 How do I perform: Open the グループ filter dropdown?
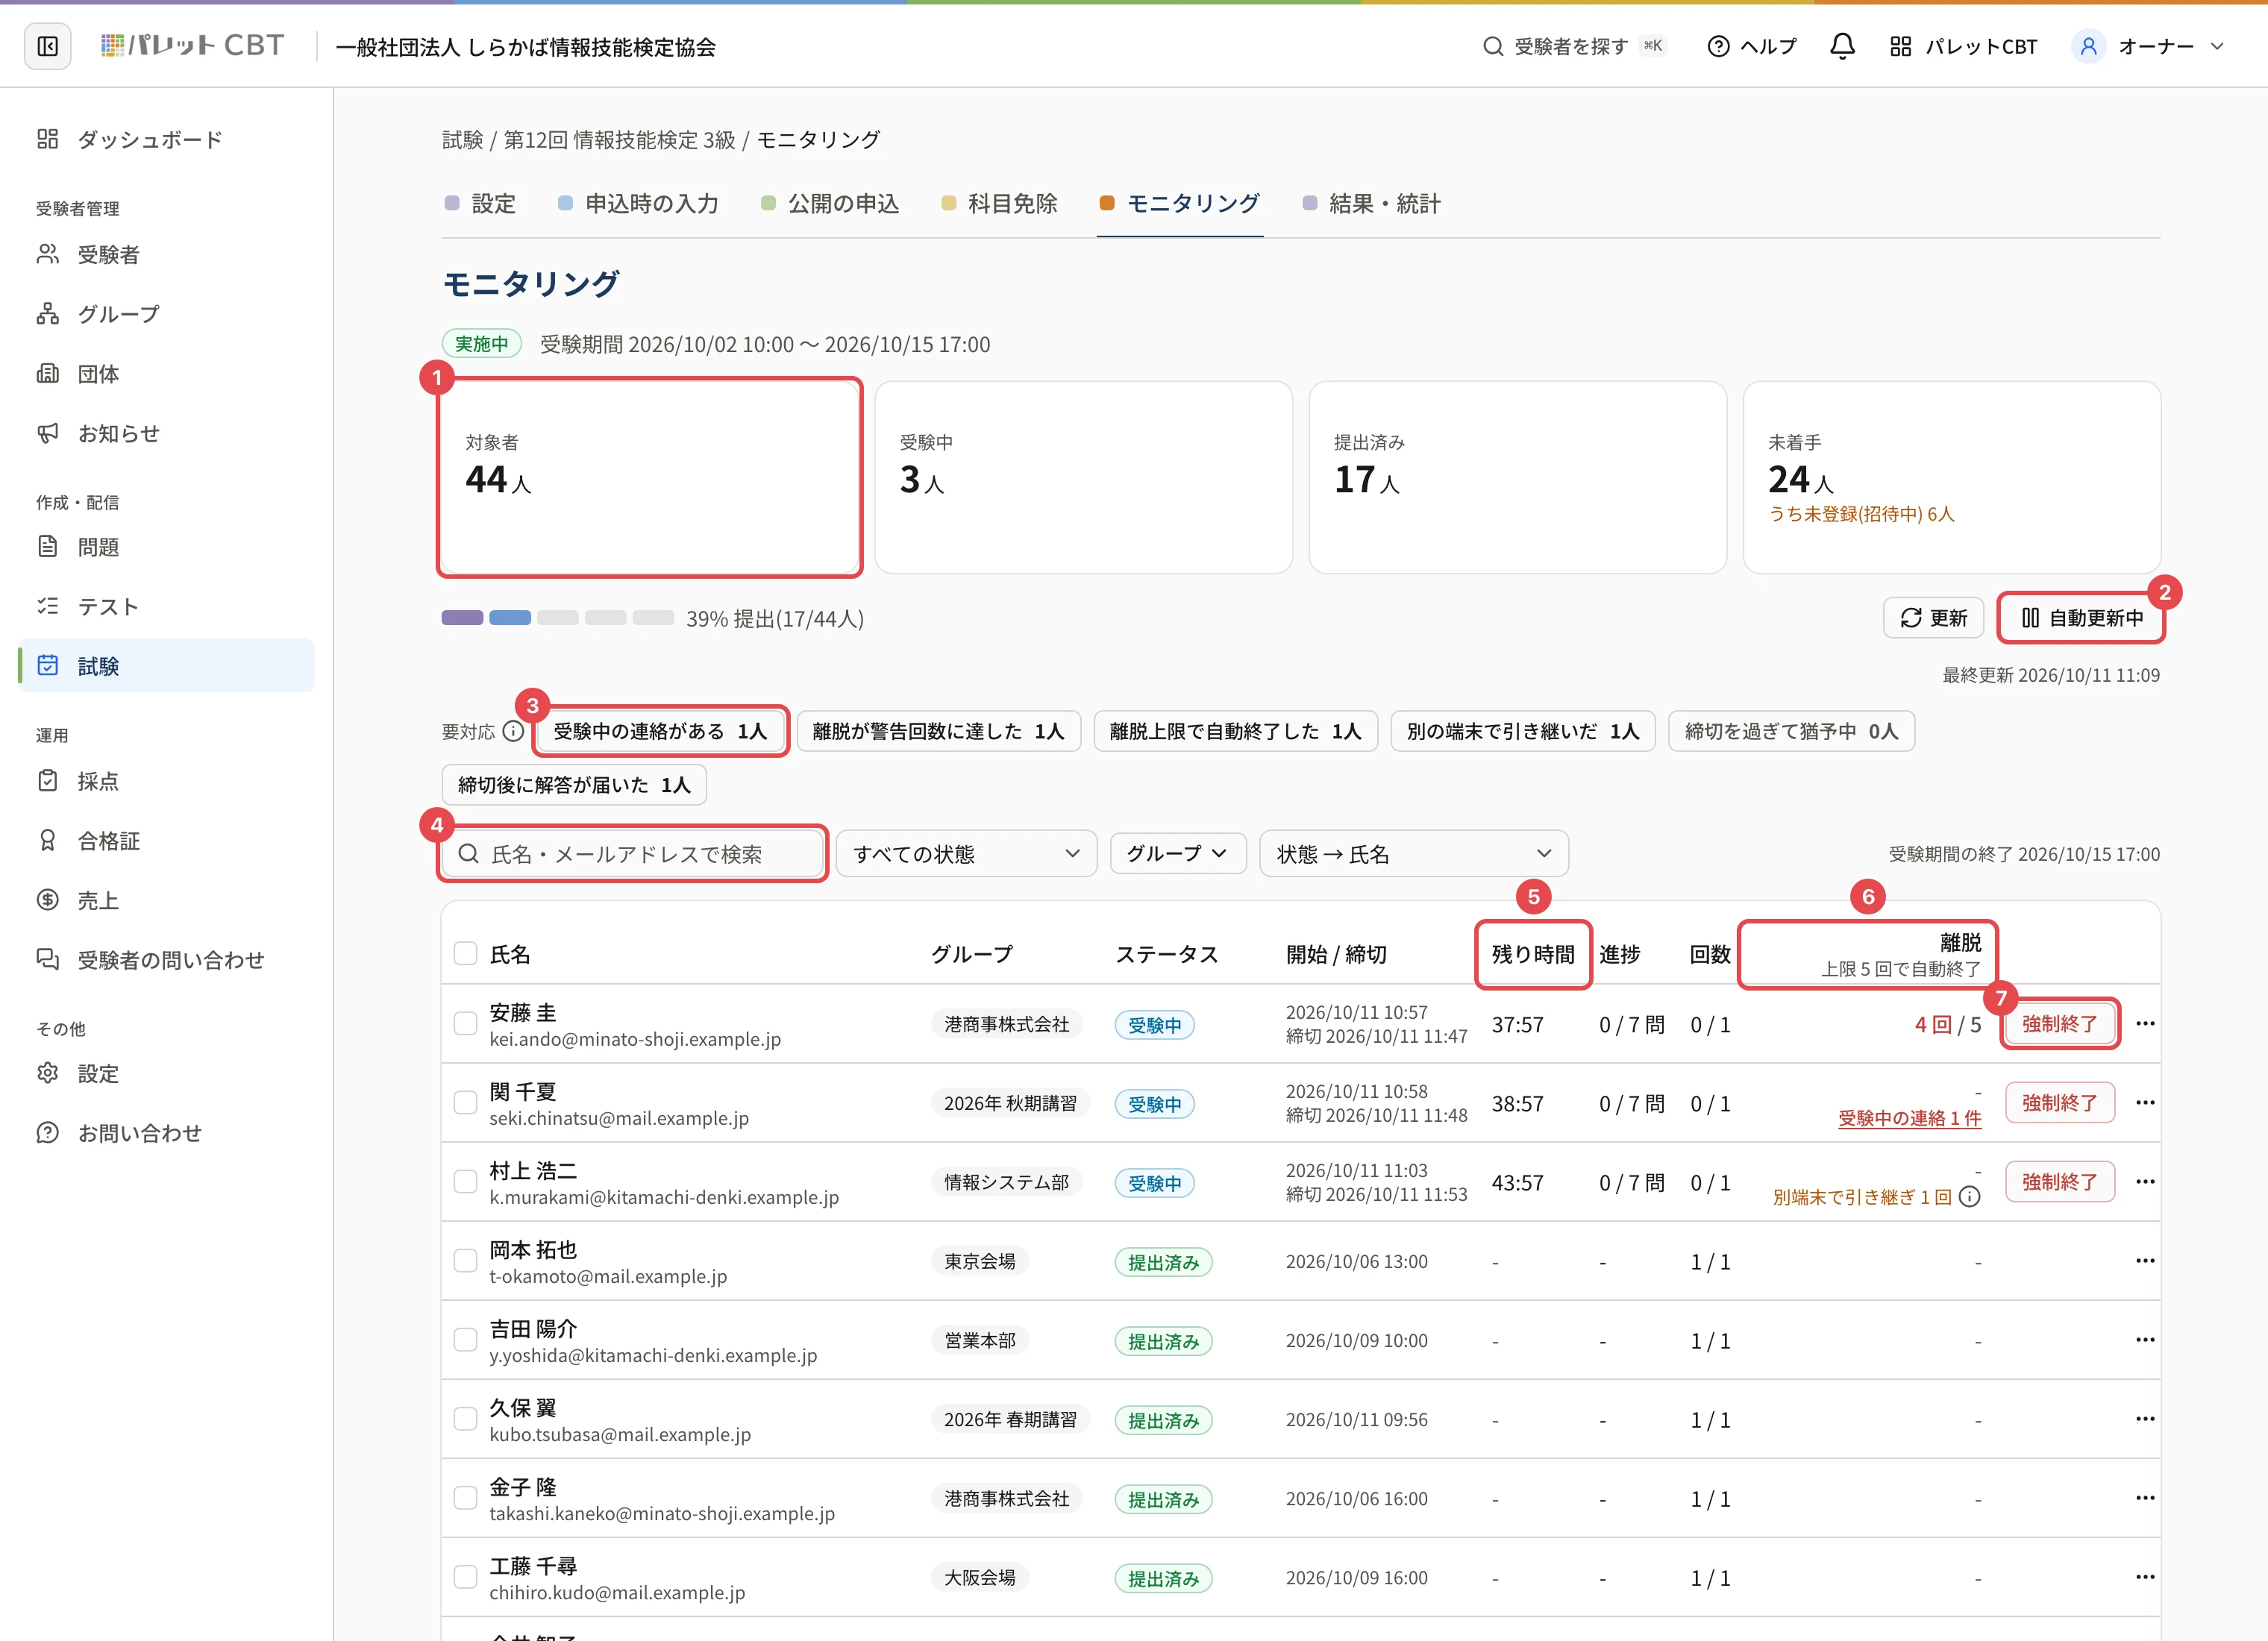click(x=1177, y=853)
